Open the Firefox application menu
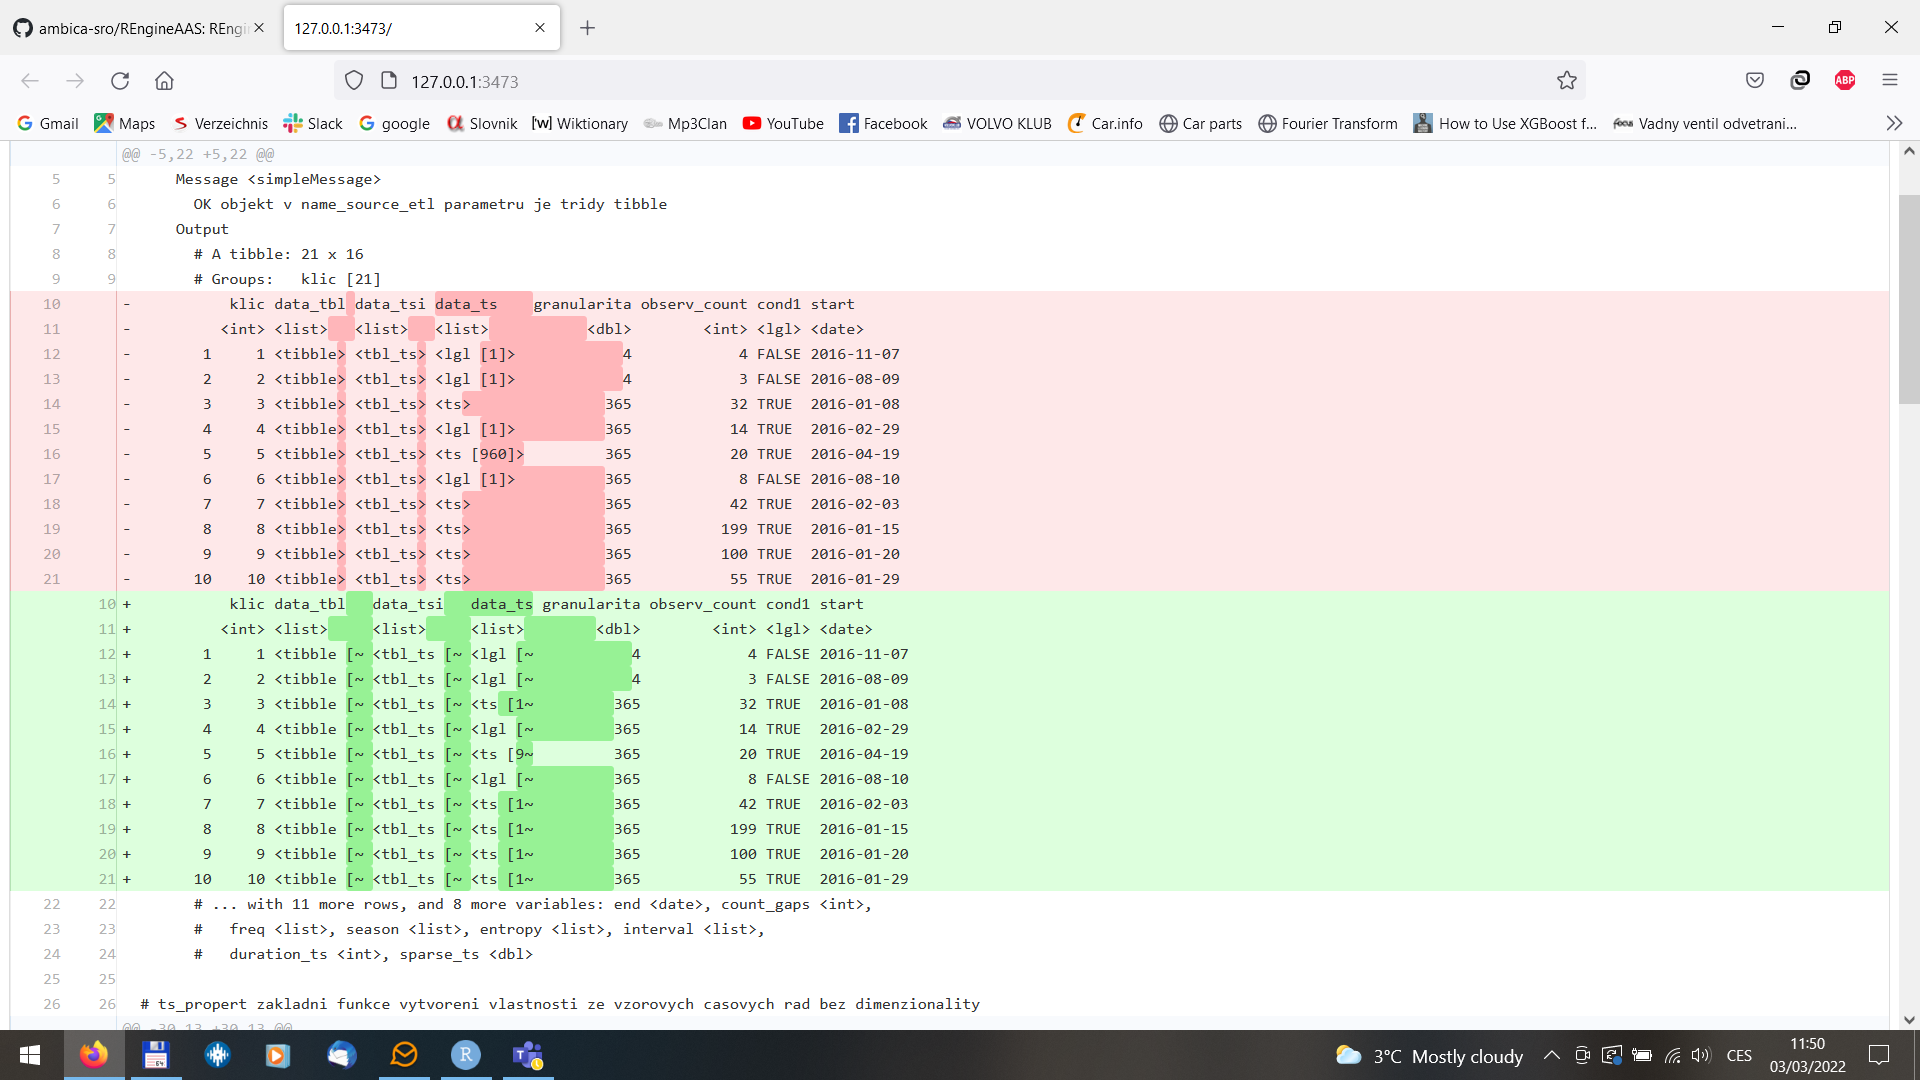 [1891, 81]
